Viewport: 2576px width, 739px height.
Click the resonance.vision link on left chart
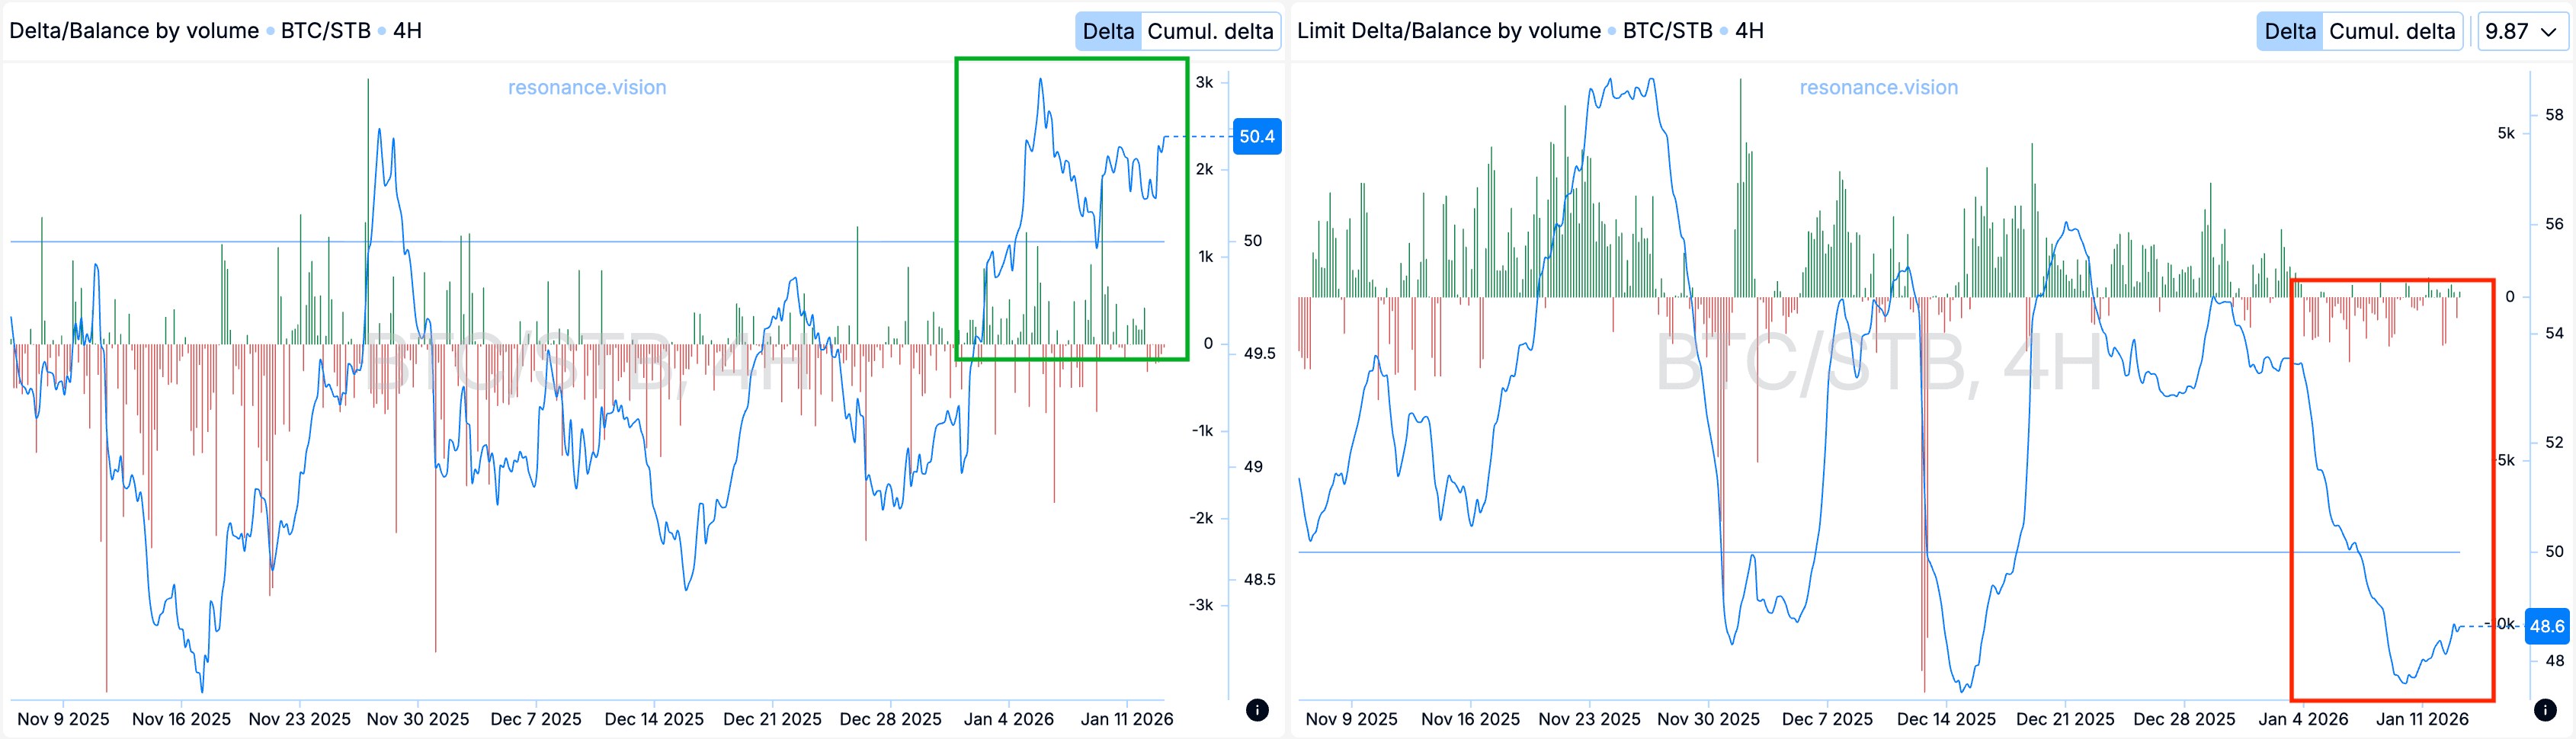pos(587,87)
